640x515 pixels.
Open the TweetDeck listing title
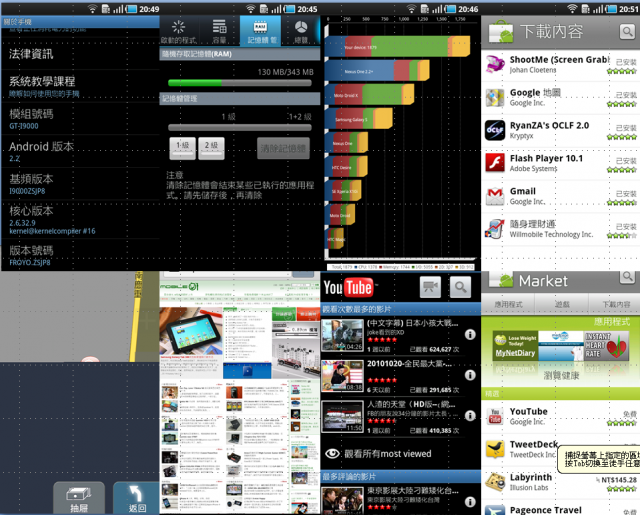[534, 444]
